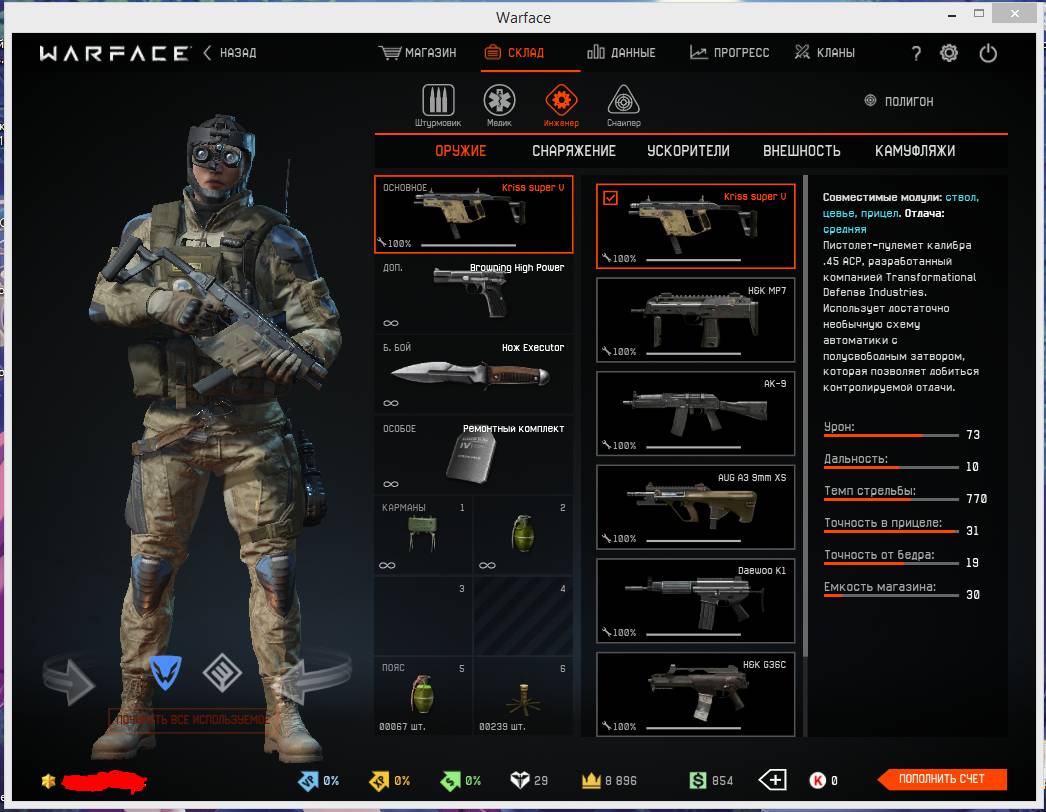
Task: Click the blue experience booster icon
Action: [308, 781]
